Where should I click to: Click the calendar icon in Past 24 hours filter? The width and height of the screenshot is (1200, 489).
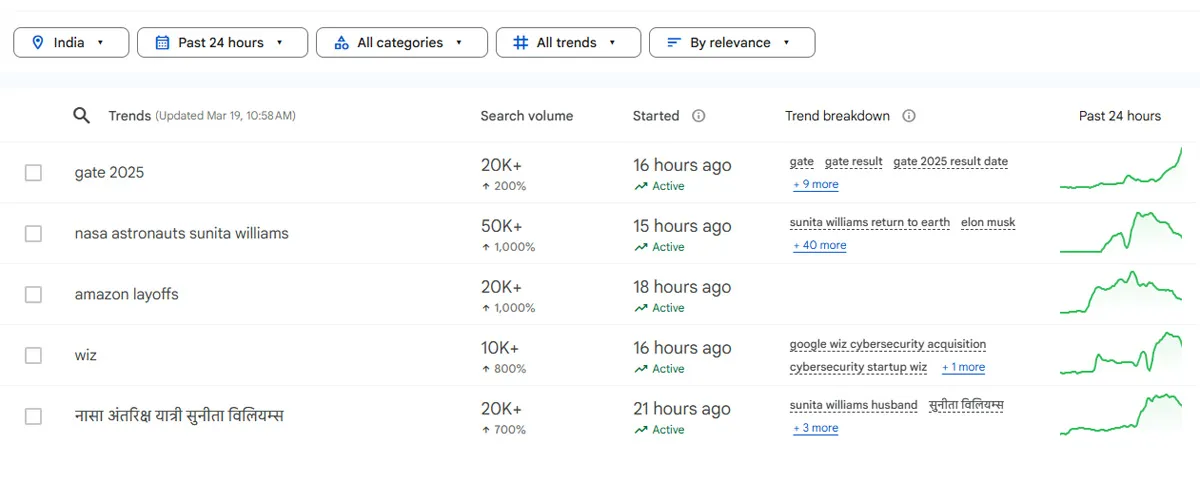[163, 43]
